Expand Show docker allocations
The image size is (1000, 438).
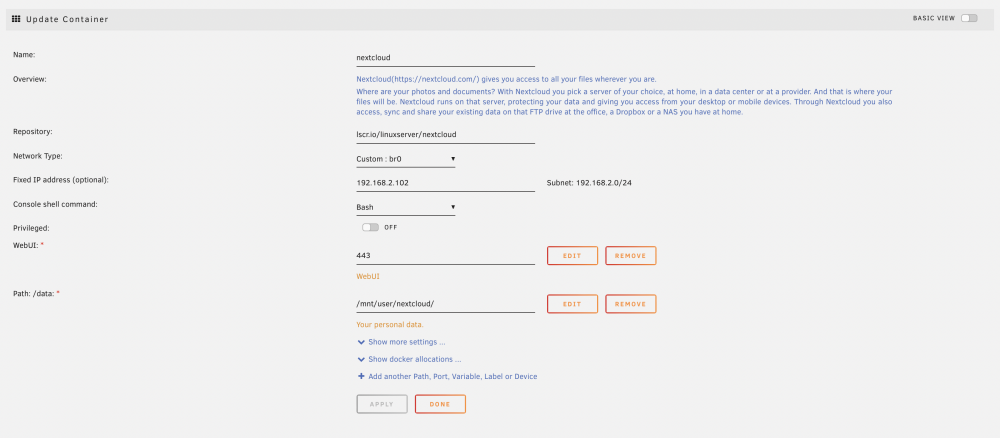[x=415, y=360]
